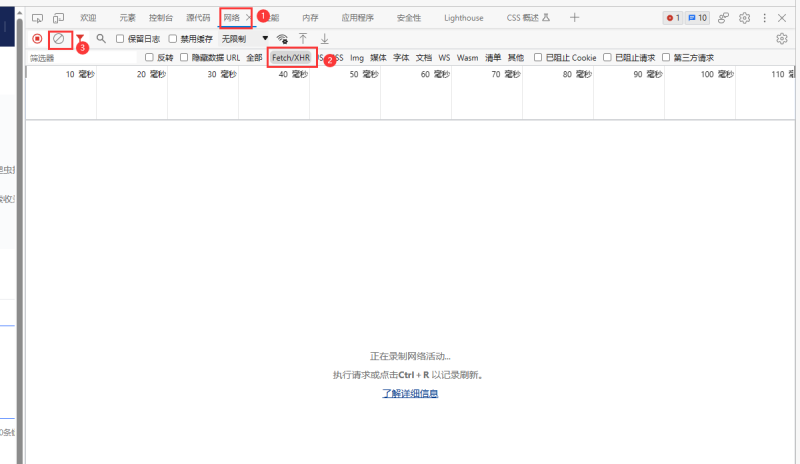Click the feedback people icon
The width and height of the screenshot is (800, 464).
click(723, 18)
